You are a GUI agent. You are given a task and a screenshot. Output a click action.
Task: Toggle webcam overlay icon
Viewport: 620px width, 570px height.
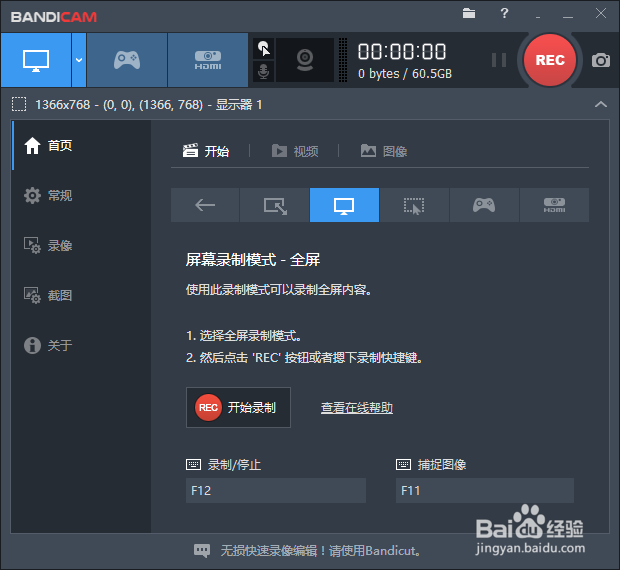305,60
